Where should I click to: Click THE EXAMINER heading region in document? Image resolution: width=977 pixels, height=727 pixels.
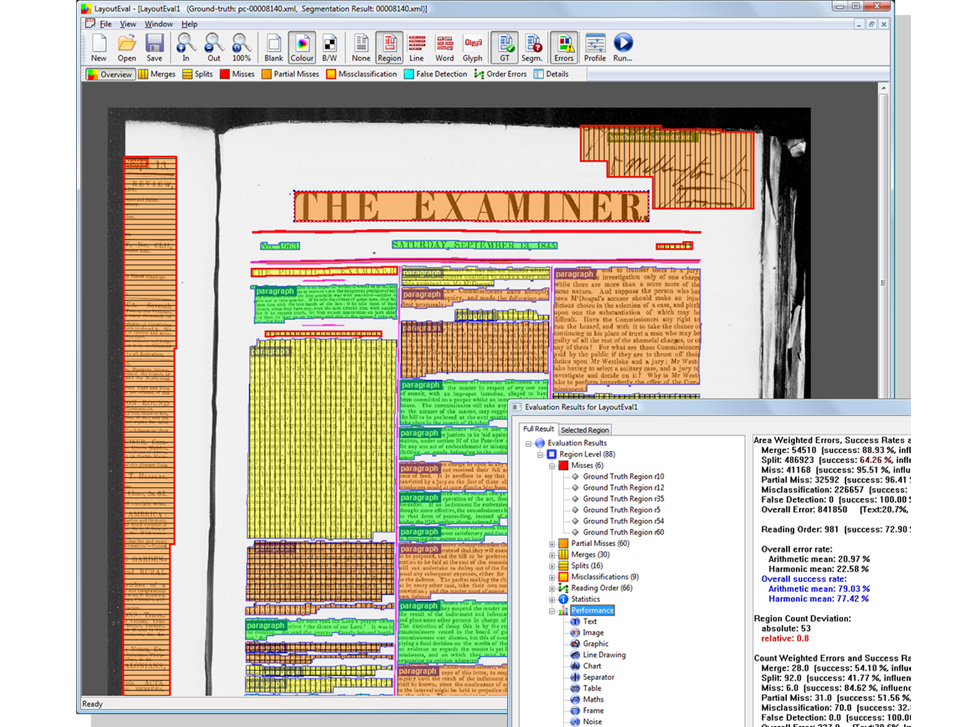point(471,206)
